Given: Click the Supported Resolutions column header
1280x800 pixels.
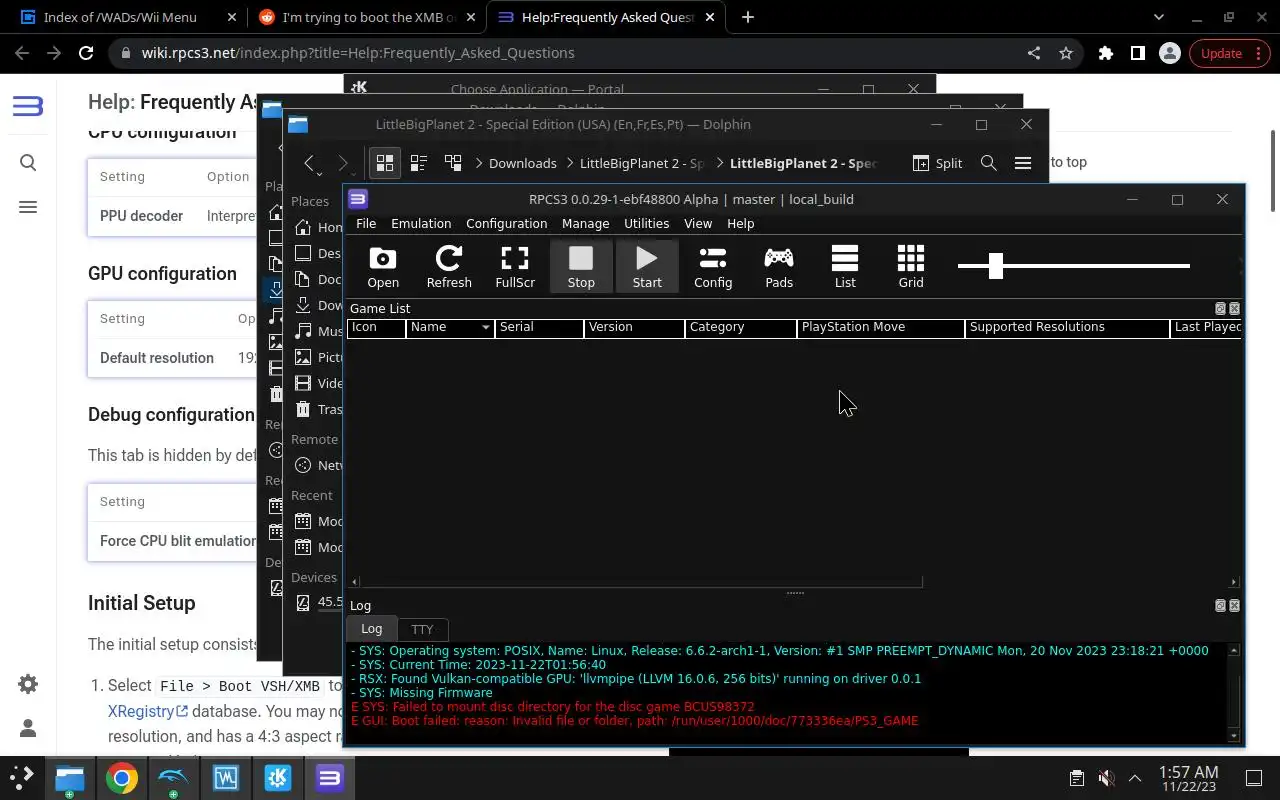Looking at the screenshot, I should (x=1067, y=327).
